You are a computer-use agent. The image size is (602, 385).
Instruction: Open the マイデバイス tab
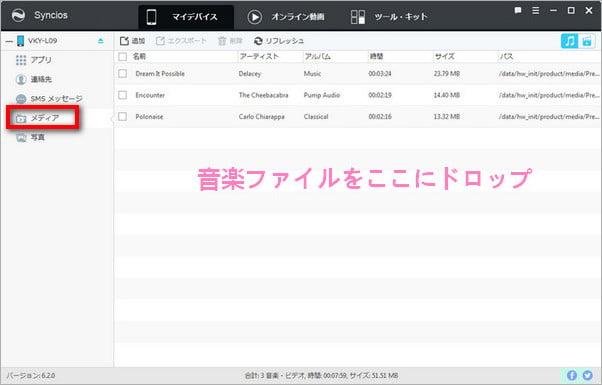pyautogui.click(x=186, y=17)
